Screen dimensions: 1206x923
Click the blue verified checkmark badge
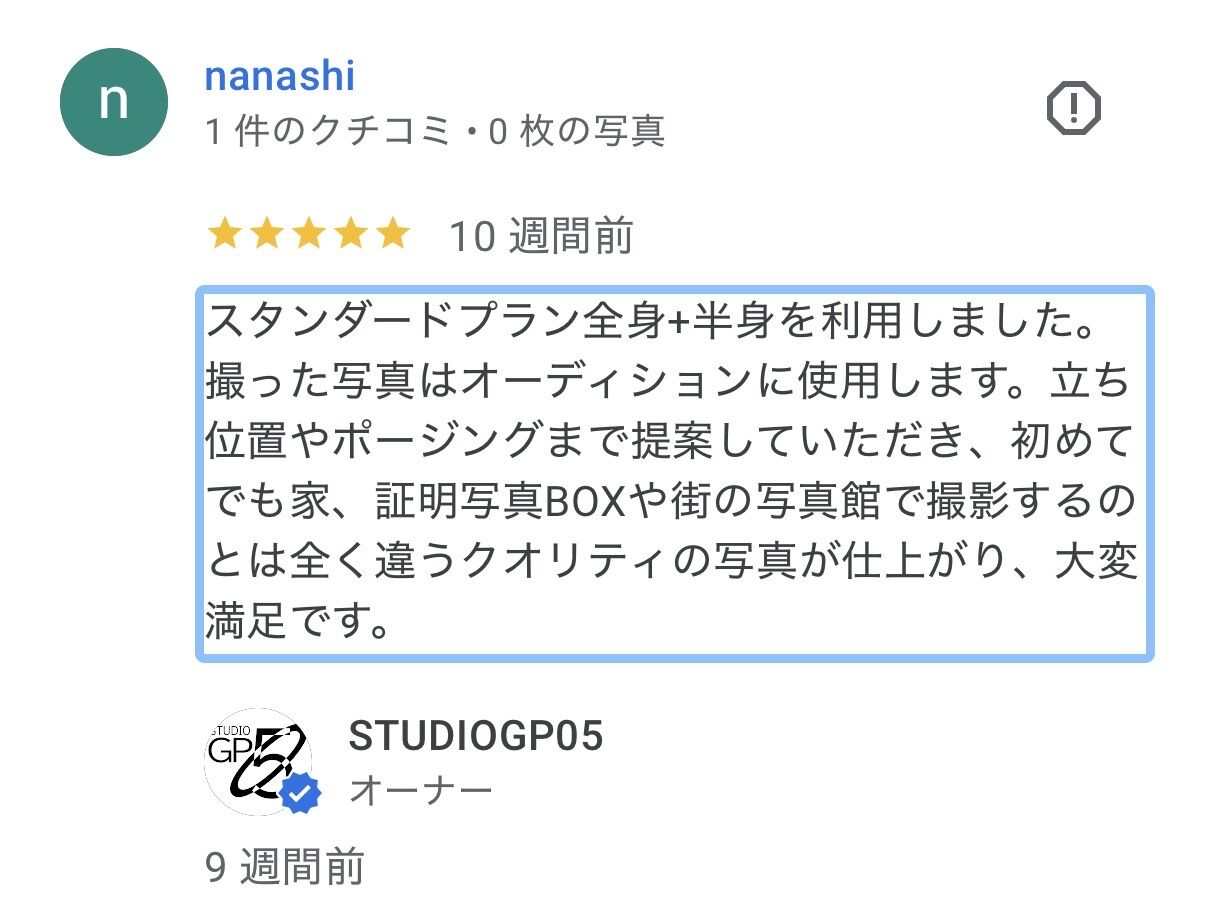click(x=300, y=794)
